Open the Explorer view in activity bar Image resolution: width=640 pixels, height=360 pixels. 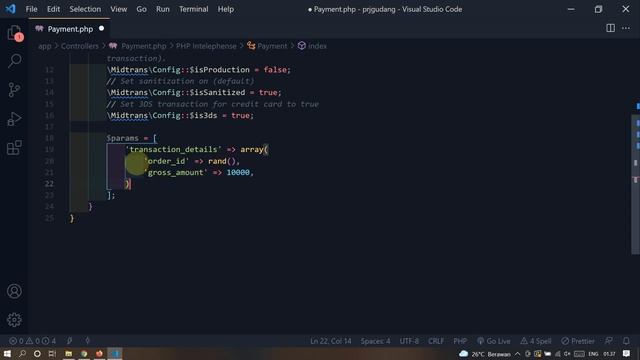click(15, 33)
